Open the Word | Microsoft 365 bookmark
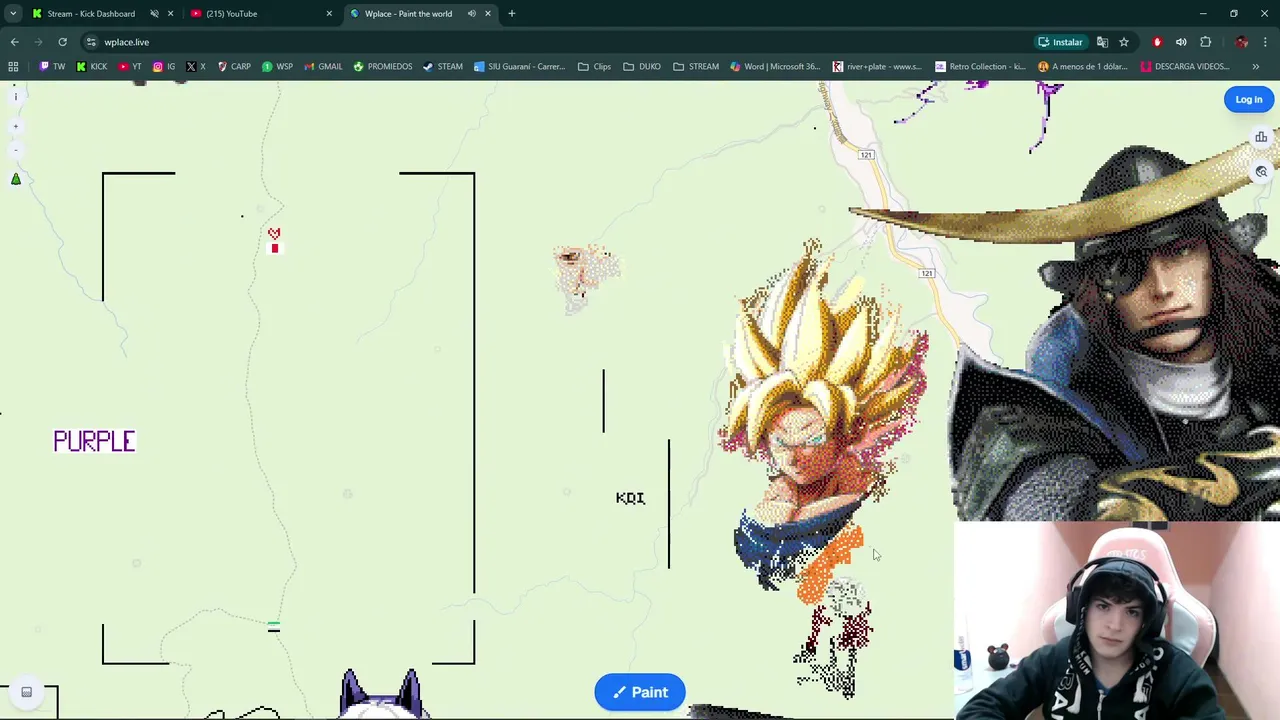 775,67
